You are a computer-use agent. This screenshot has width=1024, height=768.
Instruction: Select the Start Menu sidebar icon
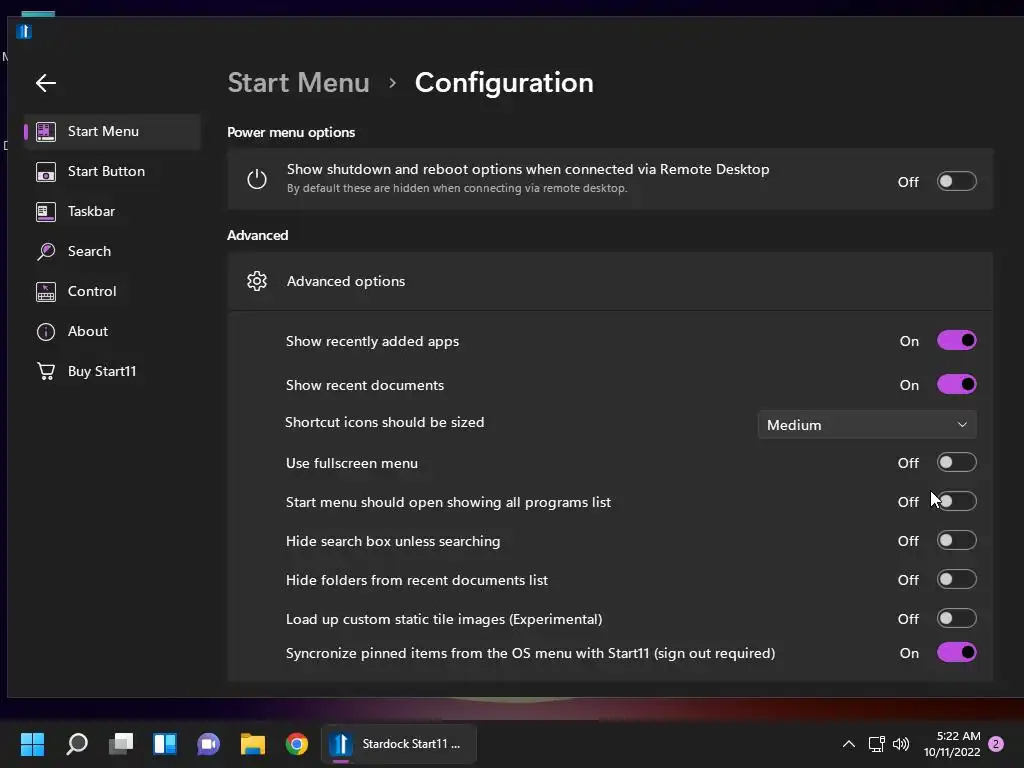(46, 131)
